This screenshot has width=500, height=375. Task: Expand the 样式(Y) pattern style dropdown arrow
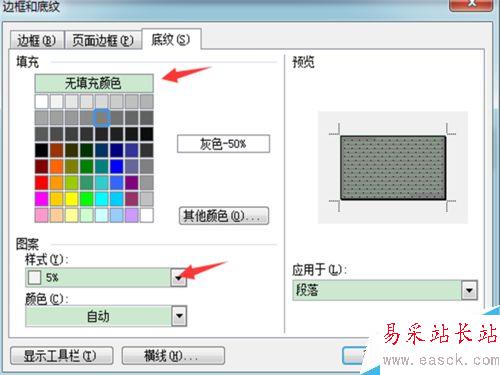tap(179, 278)
